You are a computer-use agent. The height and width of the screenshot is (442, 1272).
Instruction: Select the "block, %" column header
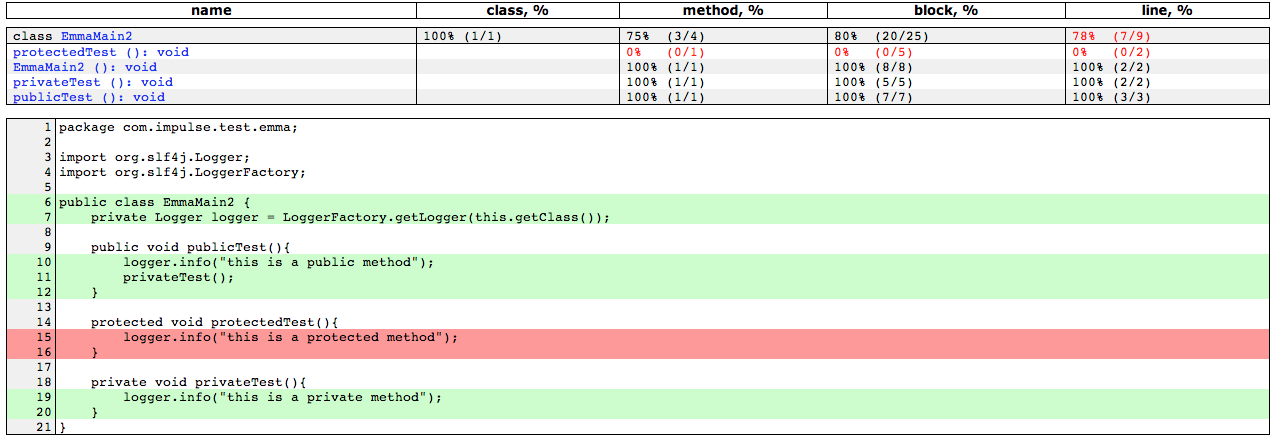click(x=944, y=10)
